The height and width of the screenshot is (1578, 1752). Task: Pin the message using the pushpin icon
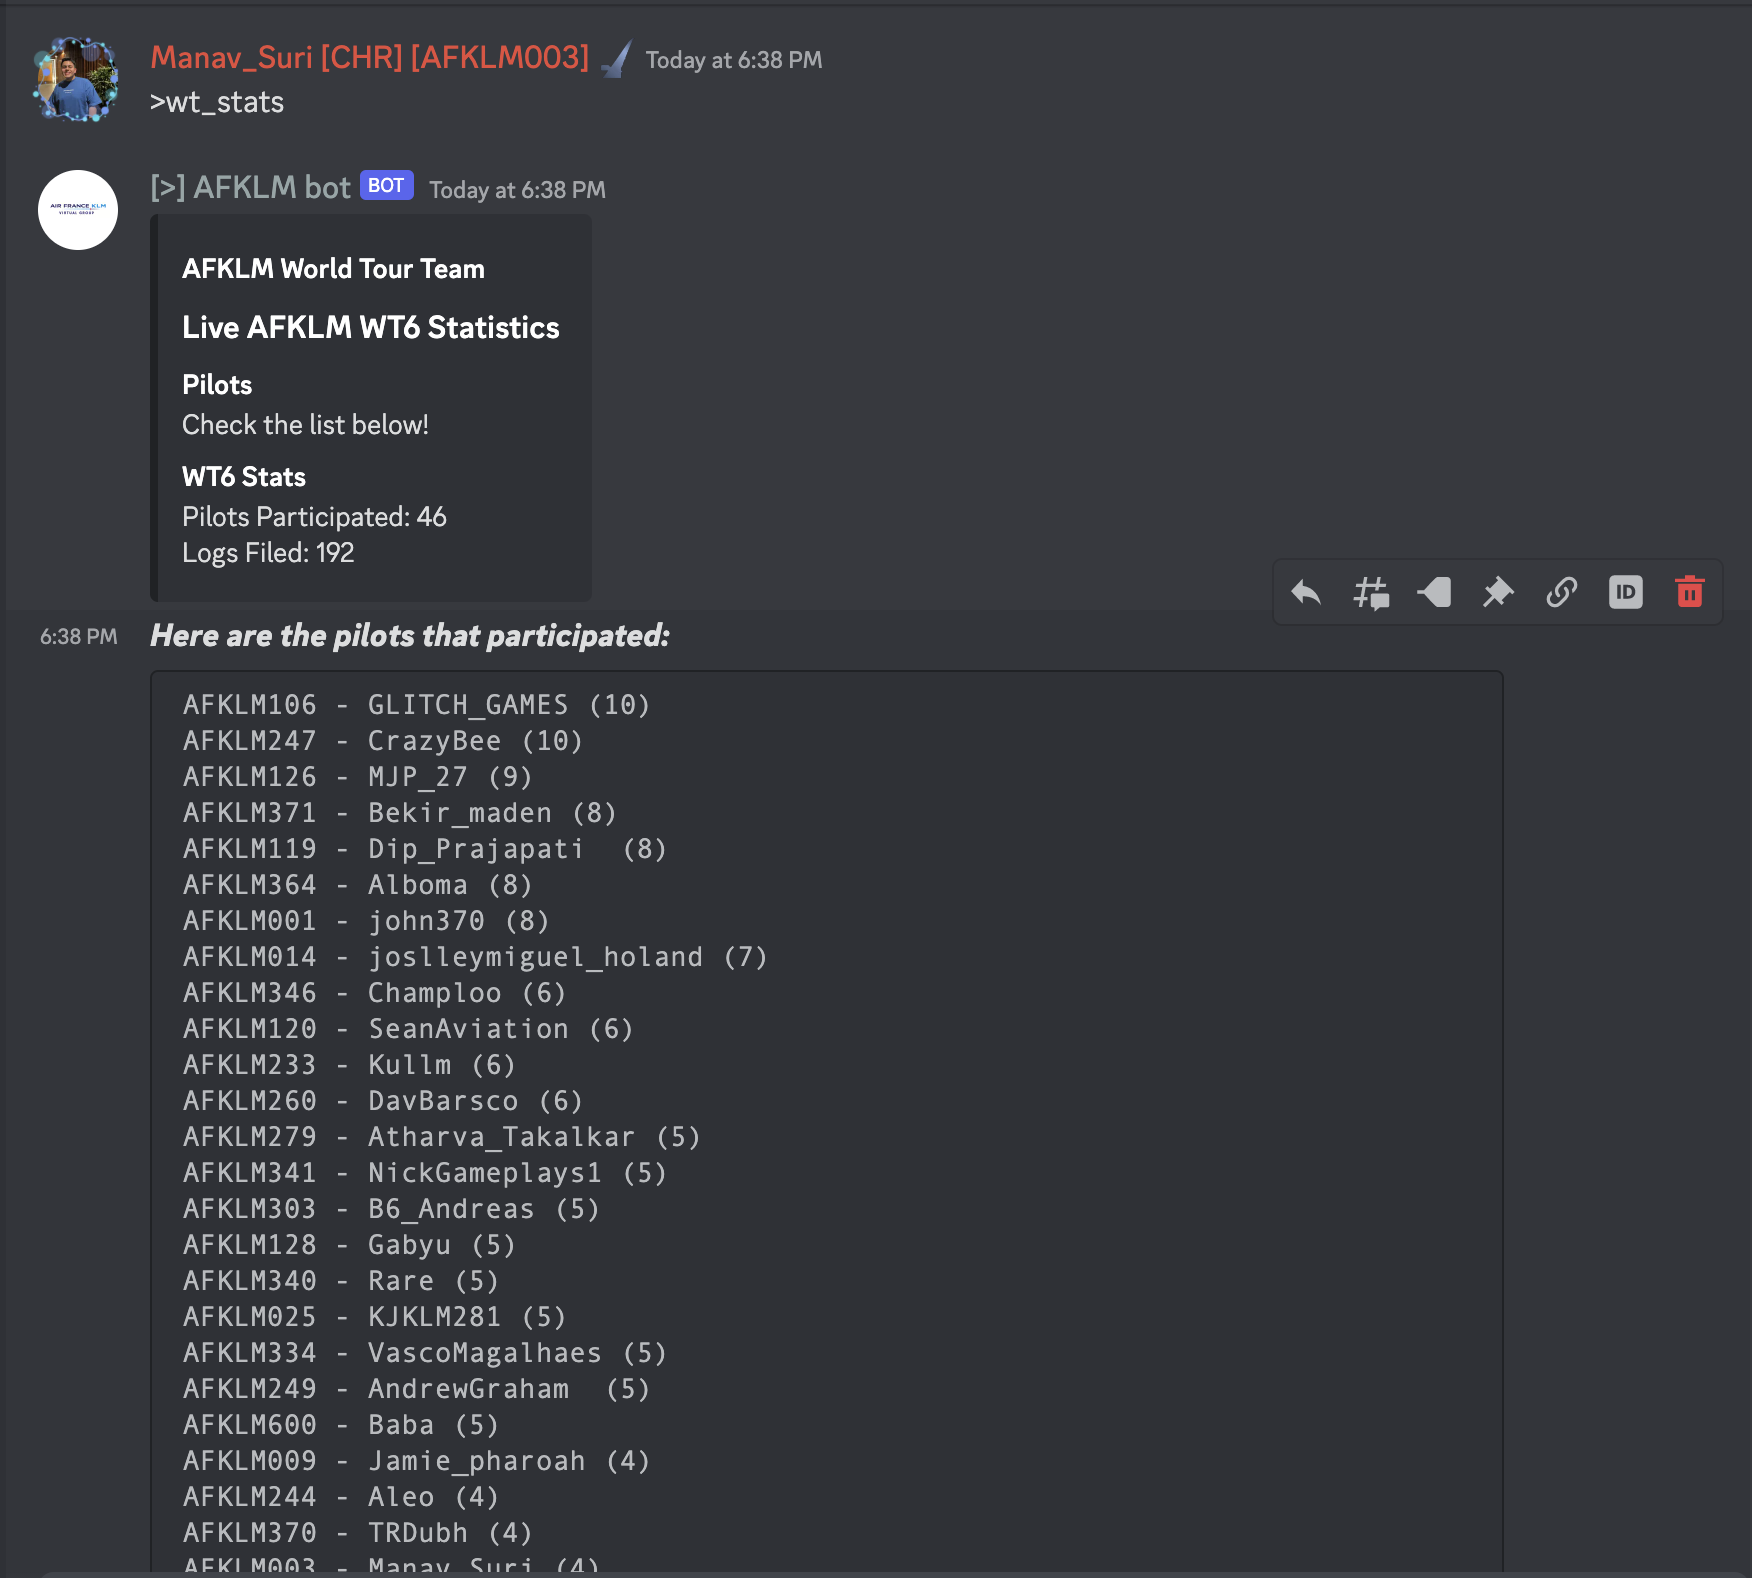[x=1498, y=593]
